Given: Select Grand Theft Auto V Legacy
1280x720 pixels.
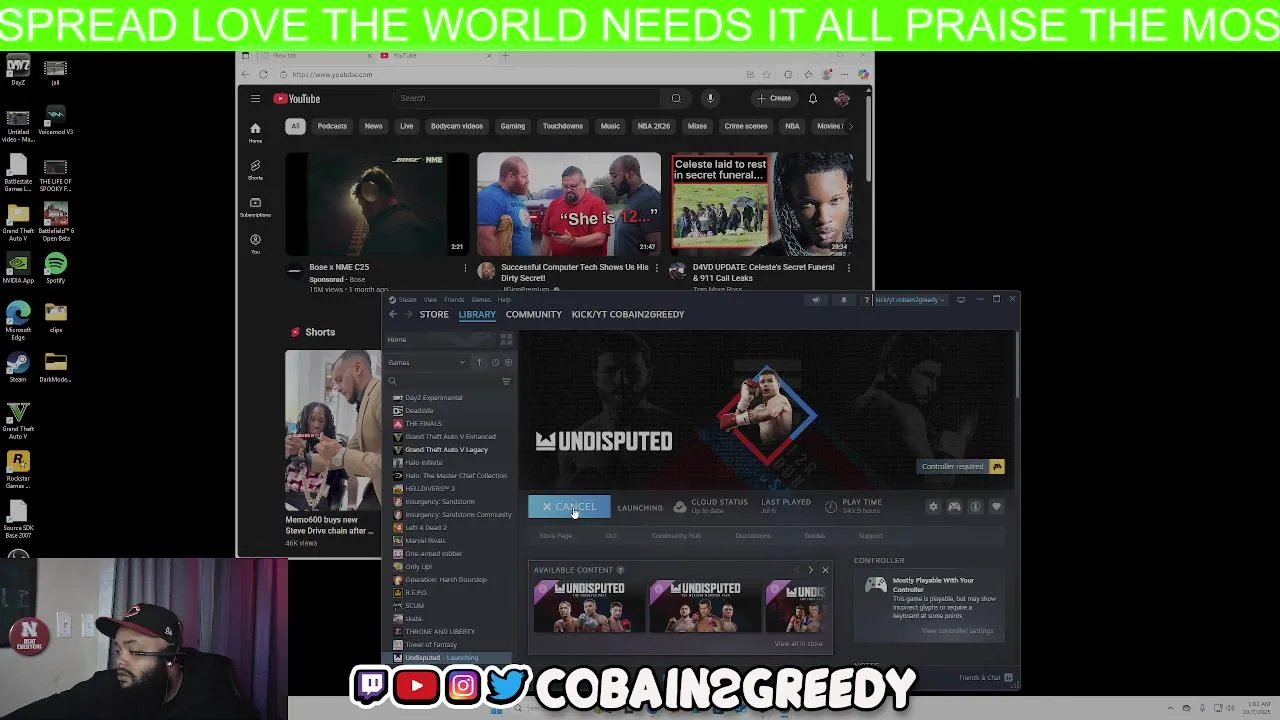Looking at the screenshot, I should click(446, 450).
